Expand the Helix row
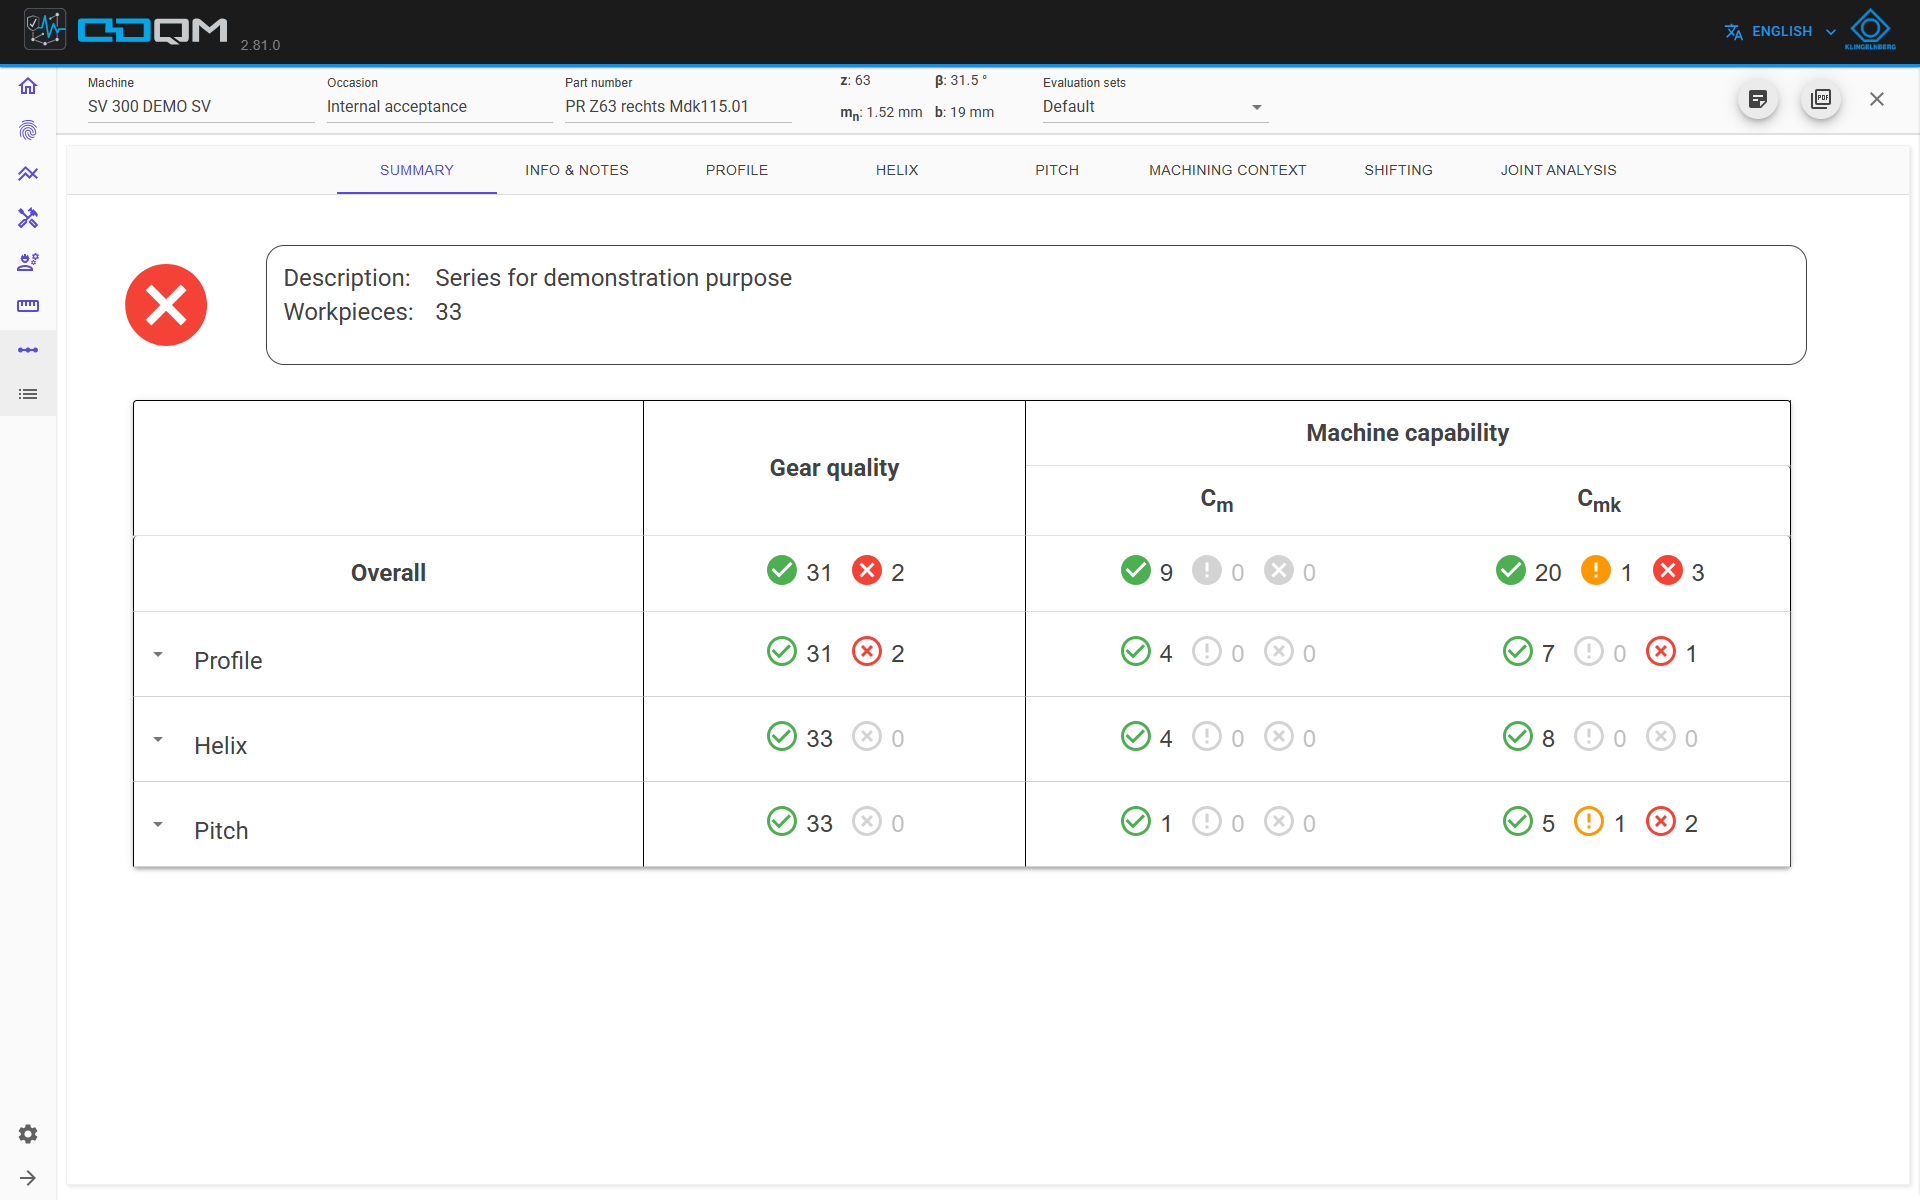This screenshot has height=1200, width=1920. coord(158,740)
